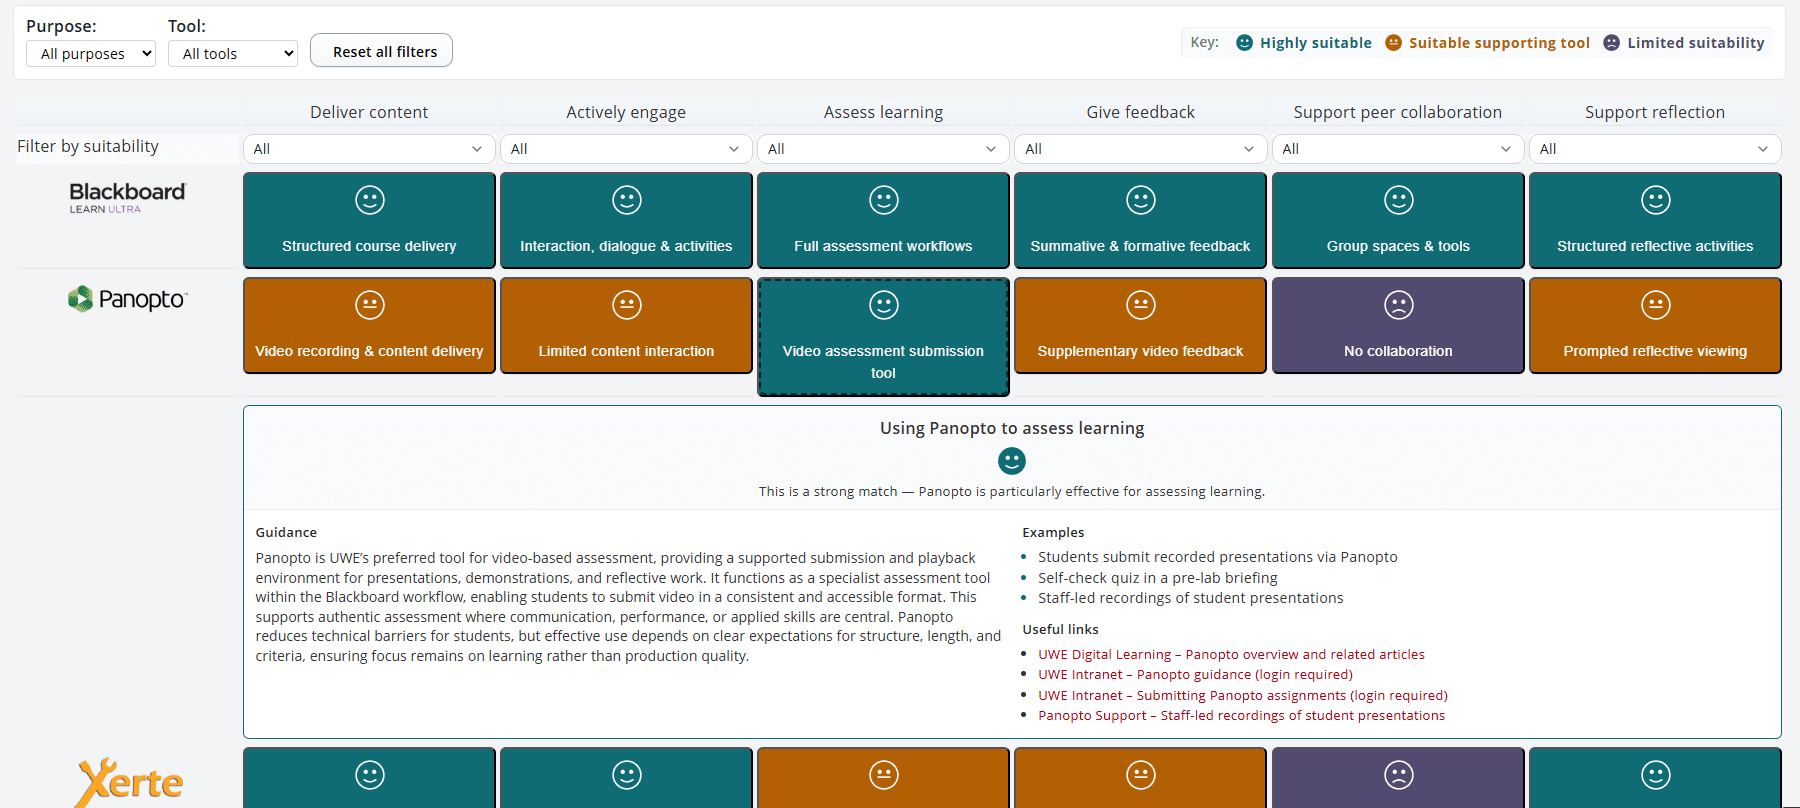Viewport: 1800px width, 808px height.
Task: Click the Limited suitability sad face key icon
Action: [x=1611, y=43]
